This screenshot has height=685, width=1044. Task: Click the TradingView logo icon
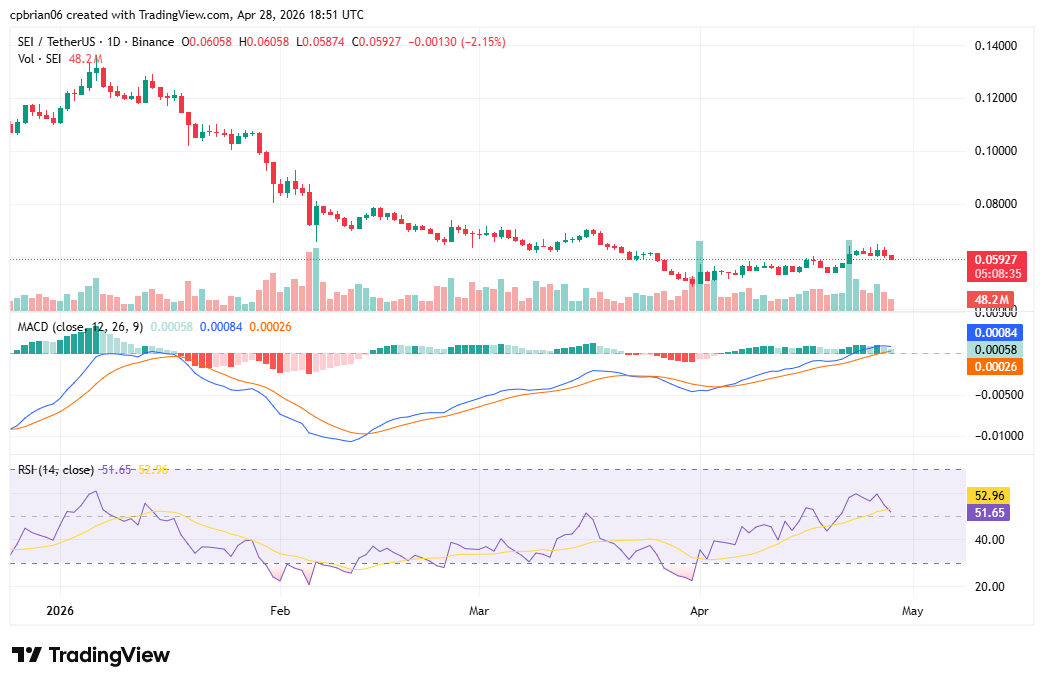pyautogui.click(x=27, y=655)
